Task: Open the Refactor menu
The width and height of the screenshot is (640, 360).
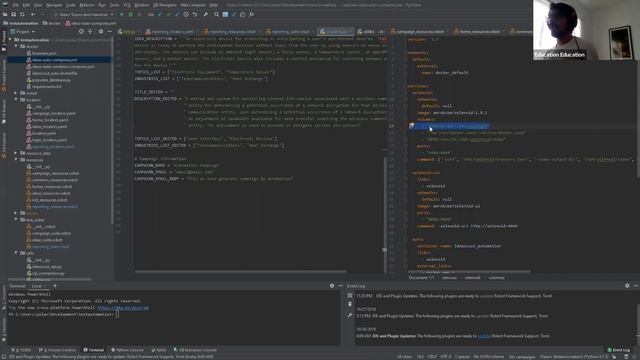Action: 87,5
